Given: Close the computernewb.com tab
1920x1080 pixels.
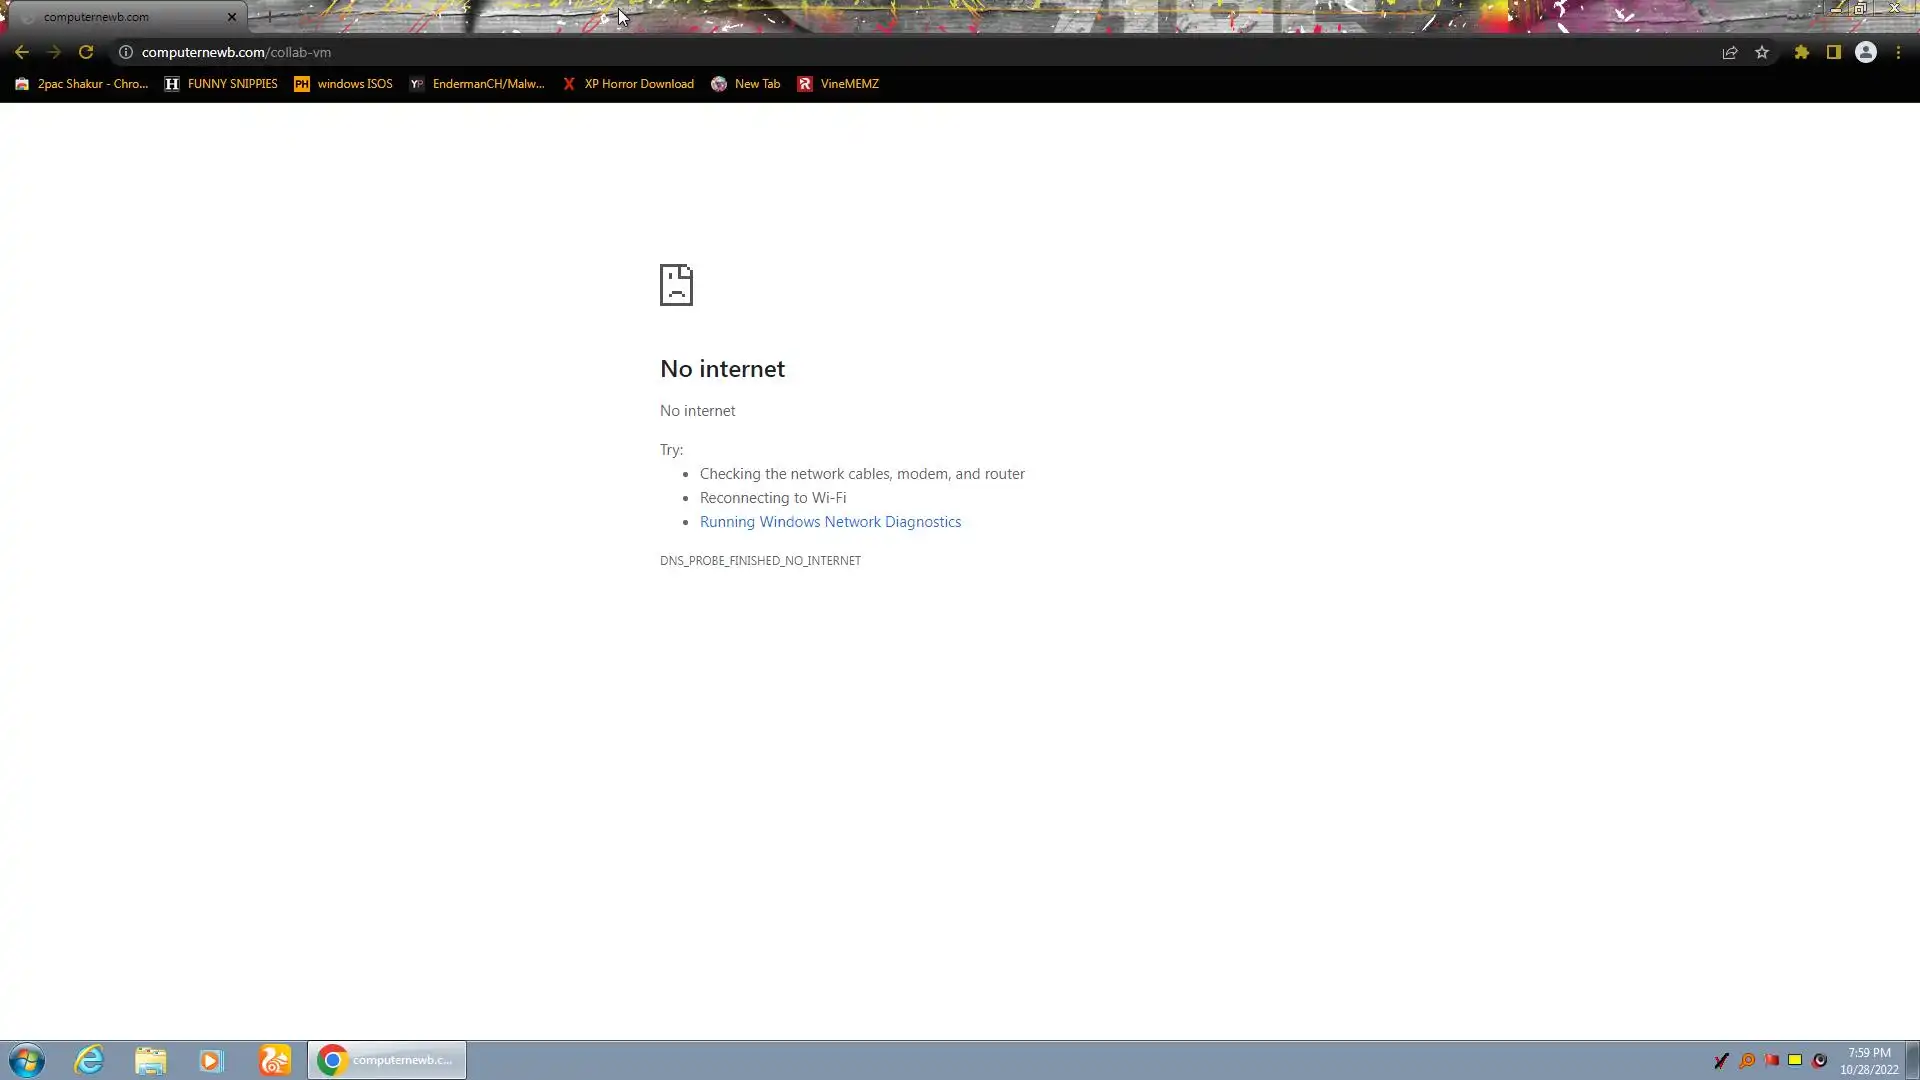Looking at the screenshot, I should point(232,17).
